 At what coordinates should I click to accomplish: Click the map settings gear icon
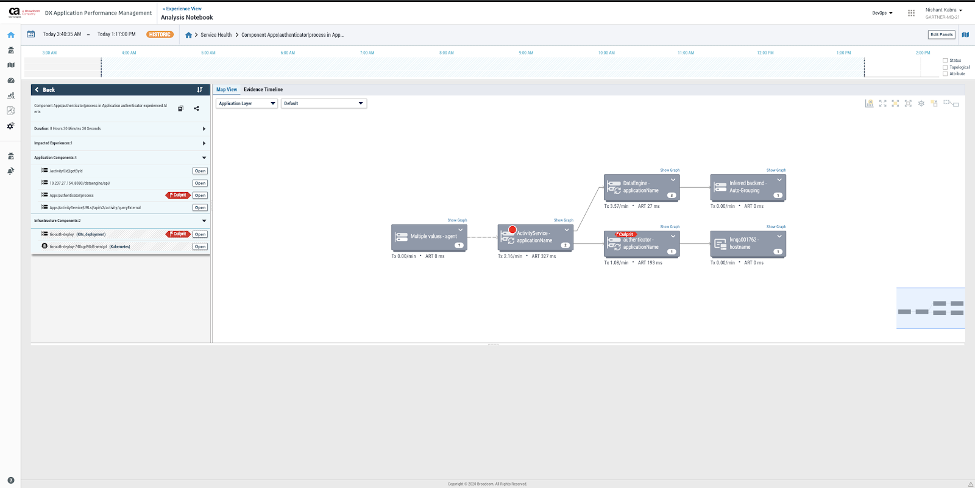(921, 103)
